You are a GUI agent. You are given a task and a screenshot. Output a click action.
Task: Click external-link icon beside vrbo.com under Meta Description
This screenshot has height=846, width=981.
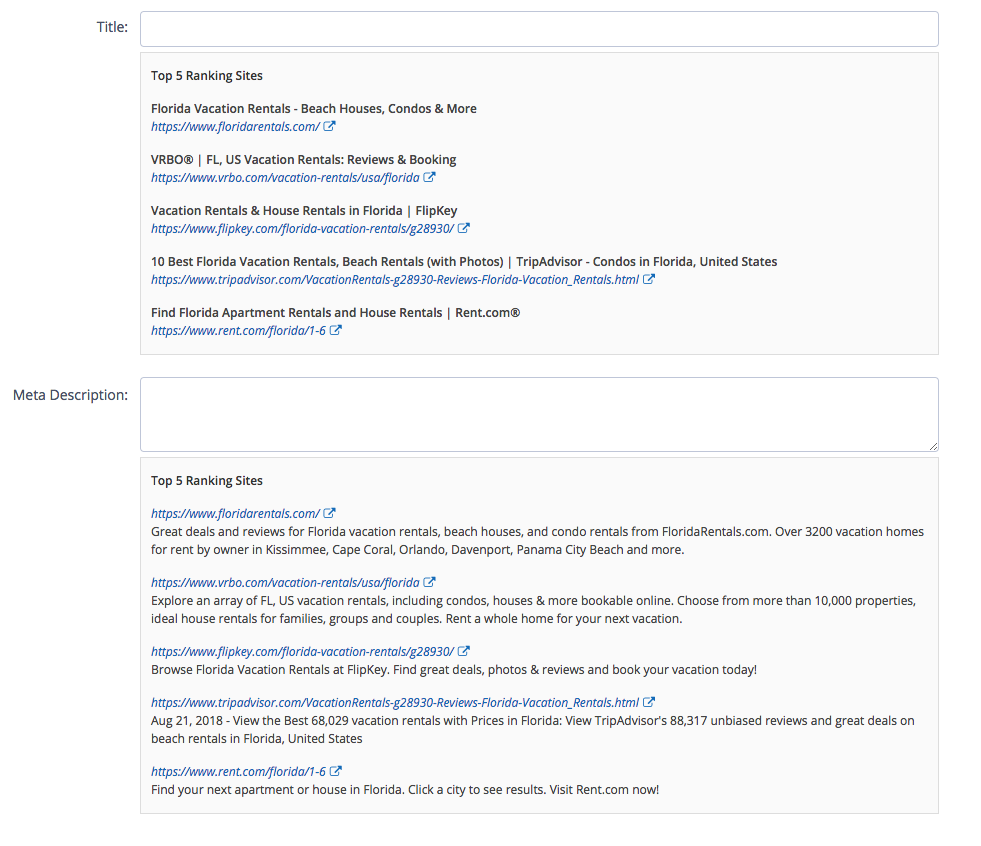pyautogui.click(x=429, y=582)
